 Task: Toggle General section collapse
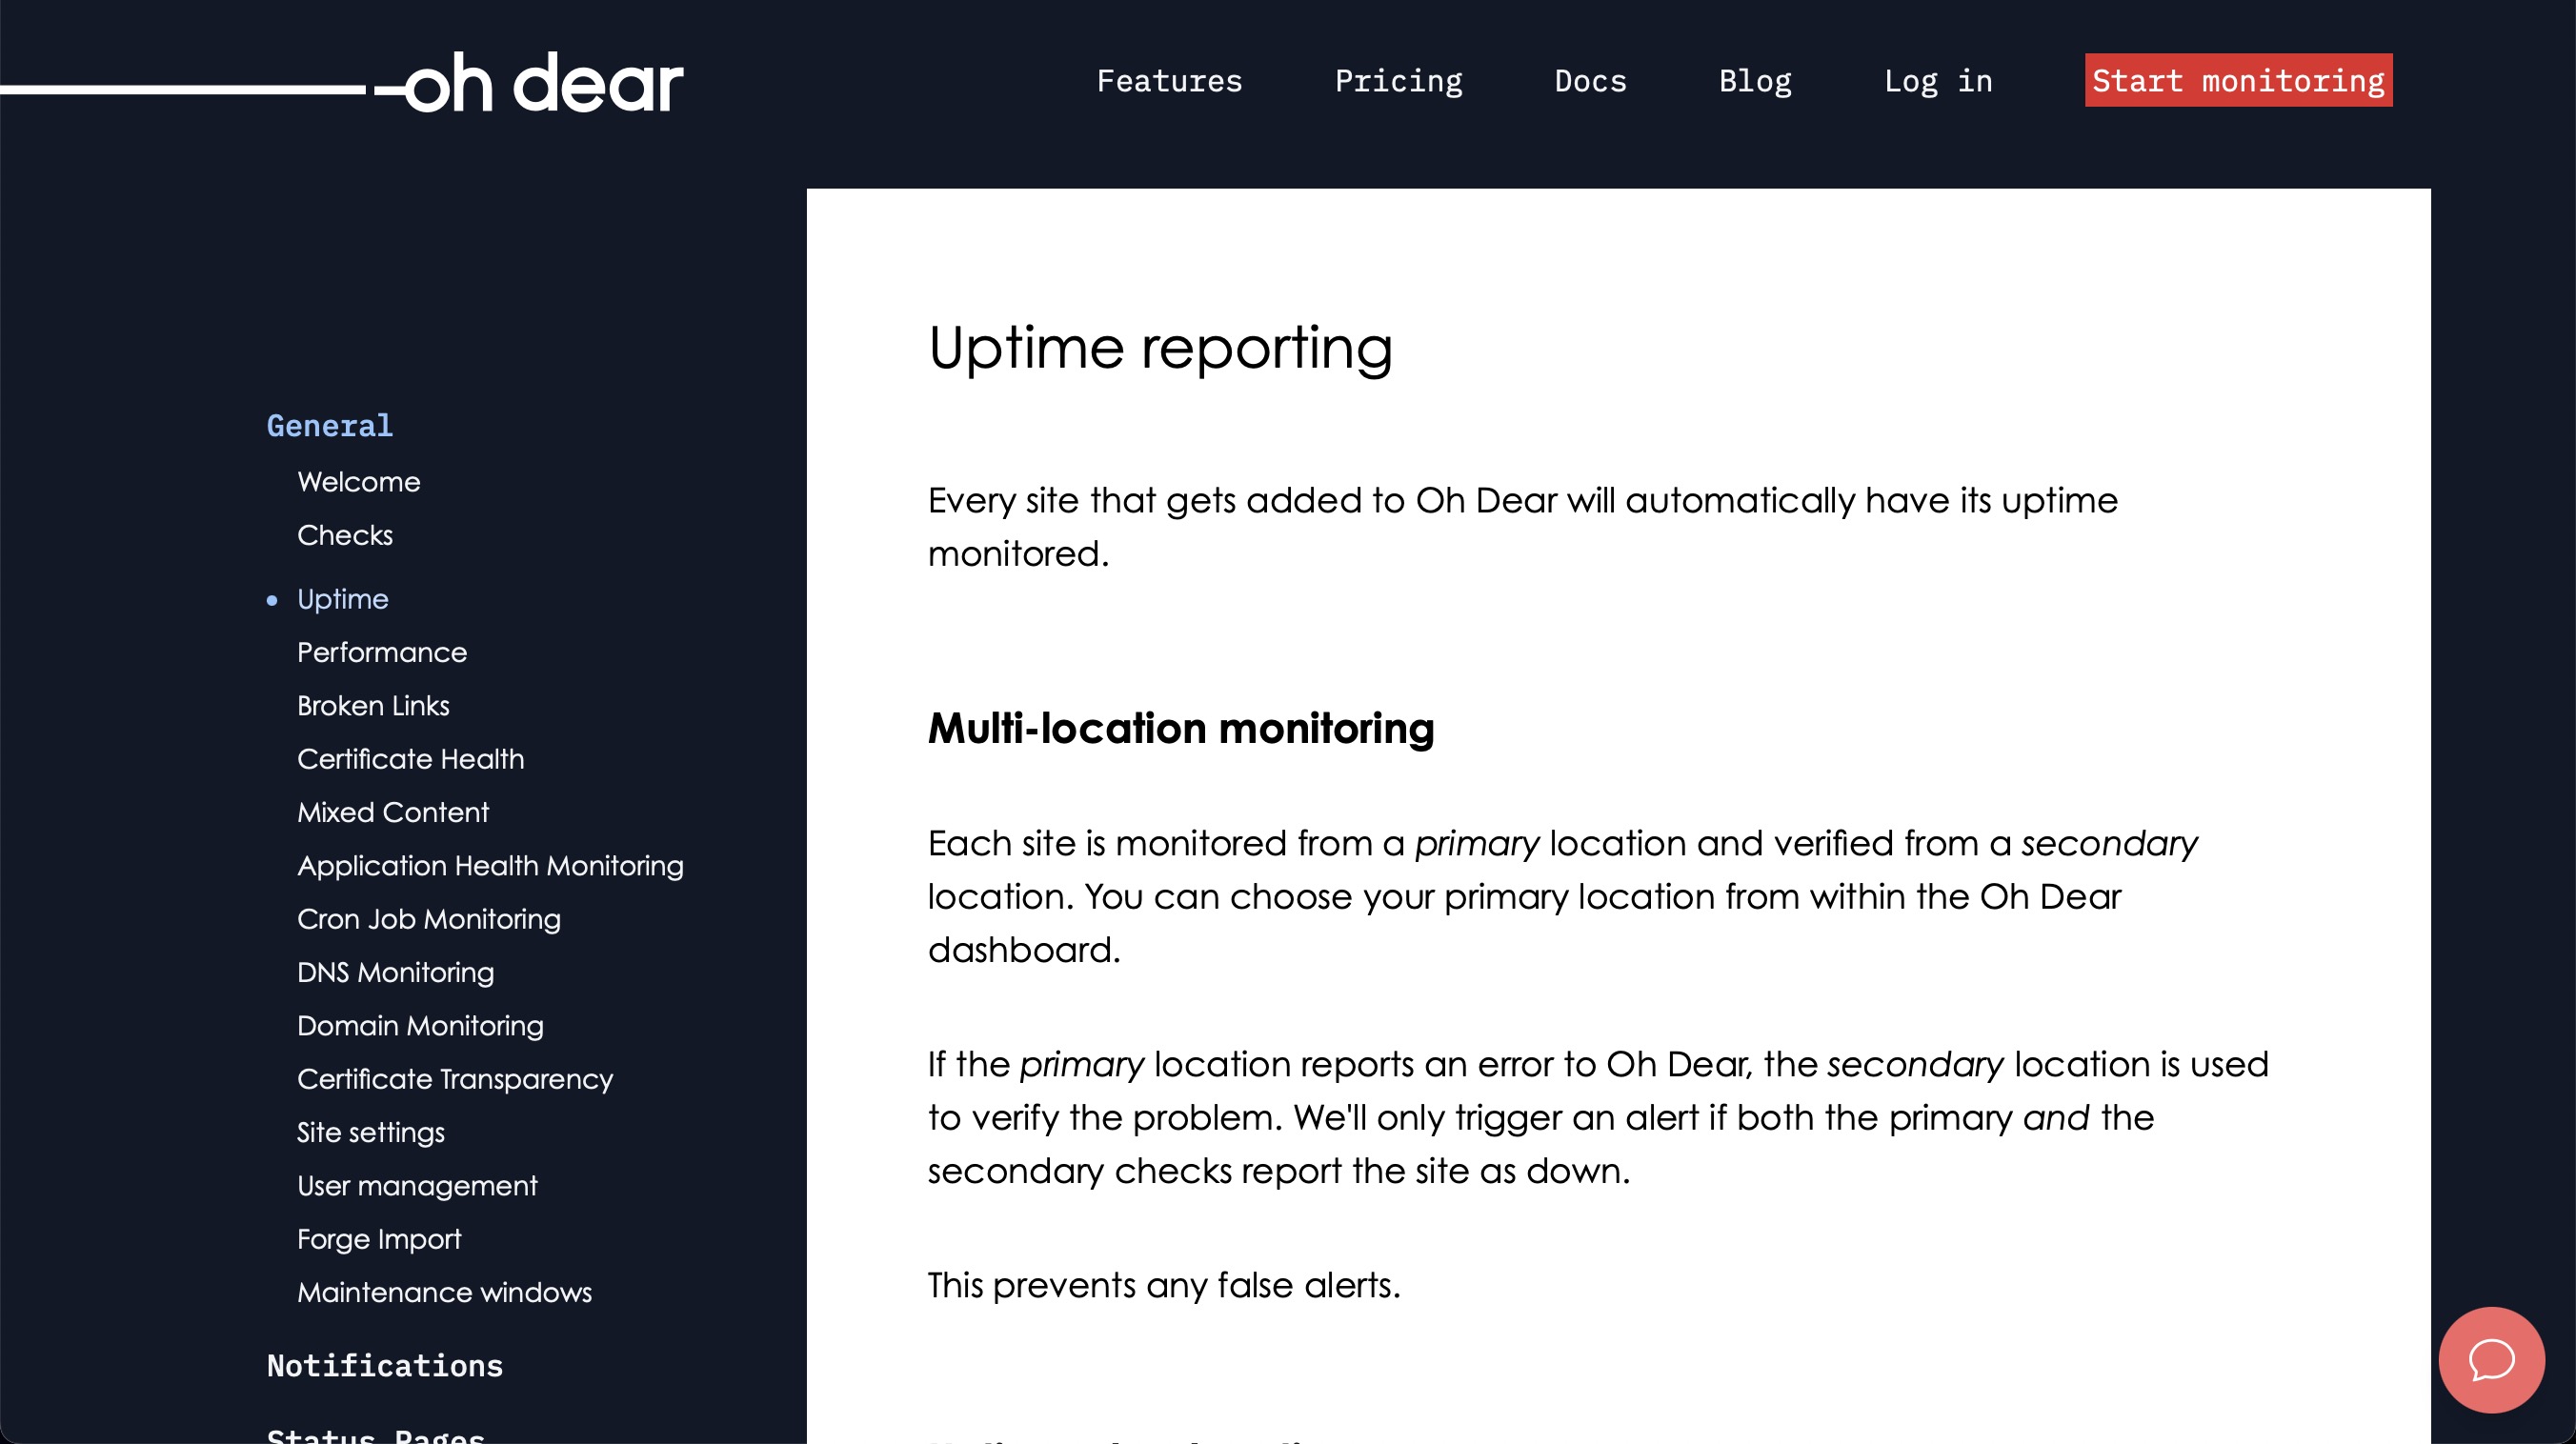click(329, 425)
